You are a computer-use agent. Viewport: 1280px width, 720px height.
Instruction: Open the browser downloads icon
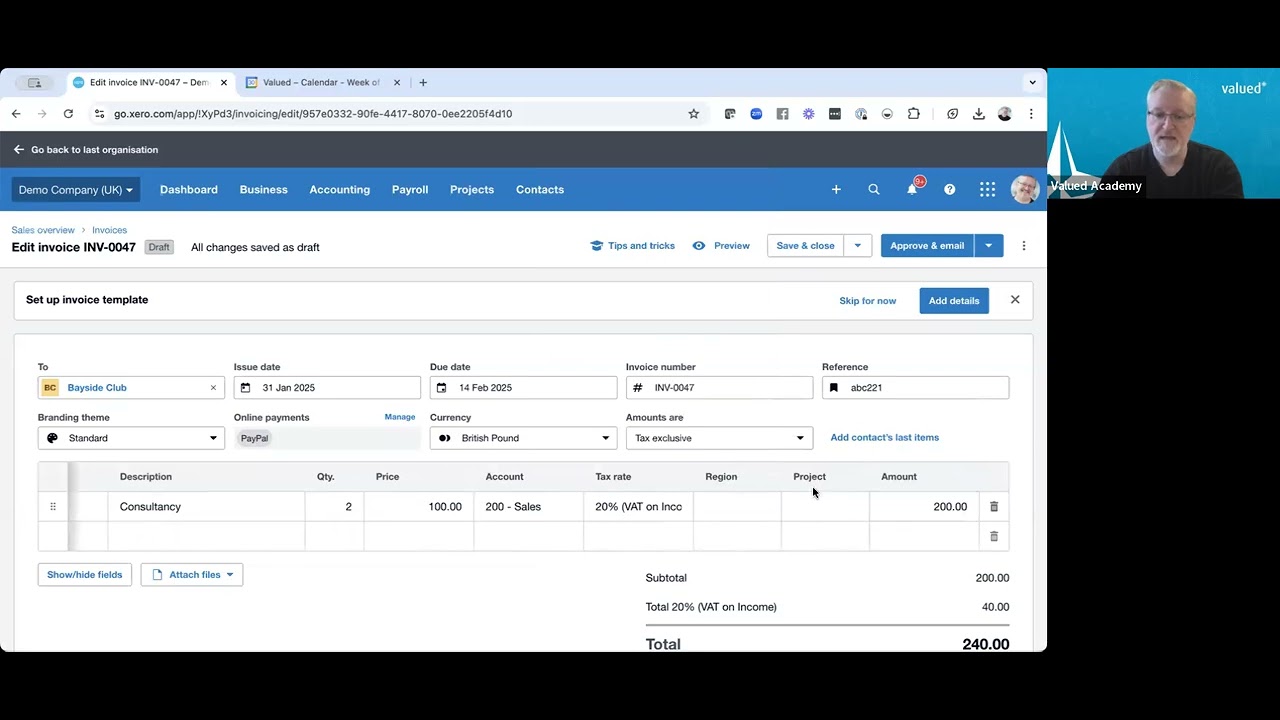[978, 114]
